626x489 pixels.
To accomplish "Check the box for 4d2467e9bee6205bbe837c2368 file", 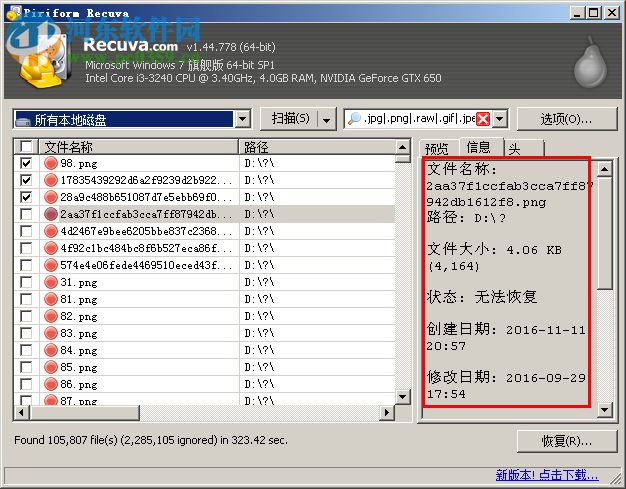I will point(26,231).
